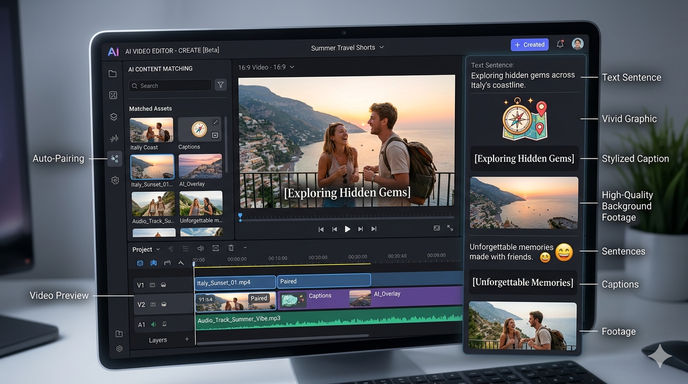Screen dimensions: 688x384
Task: Click the Created button
Action: (x=530, y=45)
